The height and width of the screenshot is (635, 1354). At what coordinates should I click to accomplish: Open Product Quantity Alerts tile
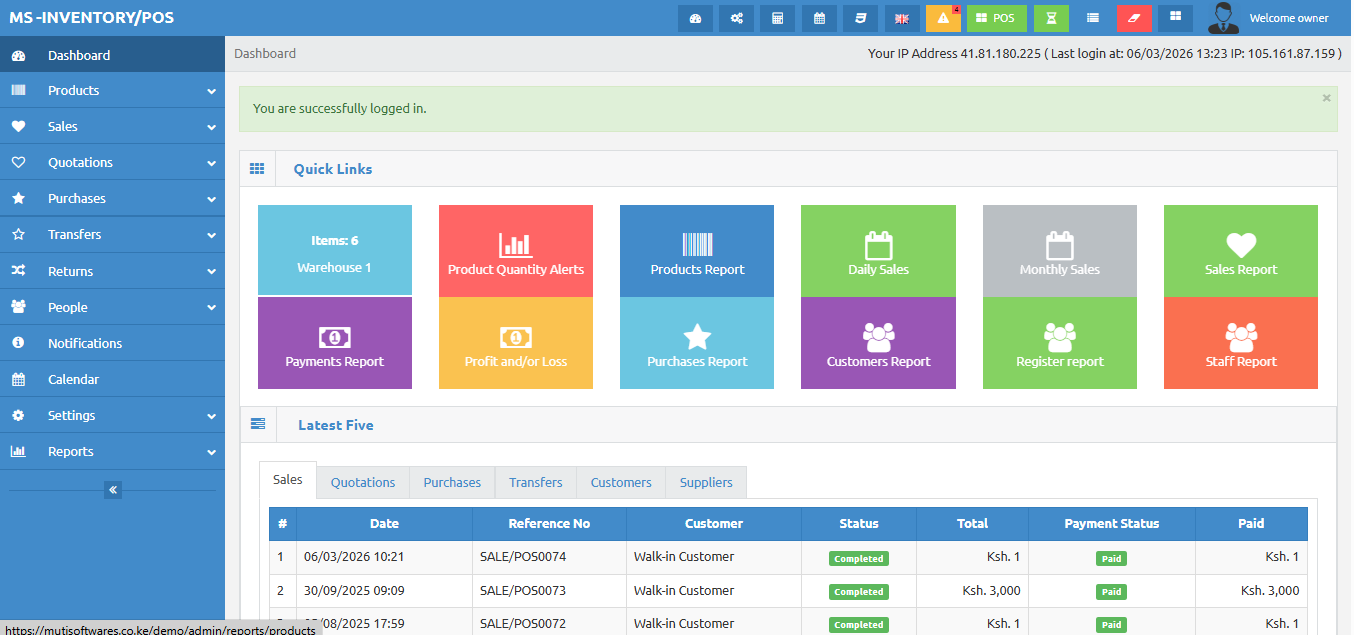[x=516, y=251]
